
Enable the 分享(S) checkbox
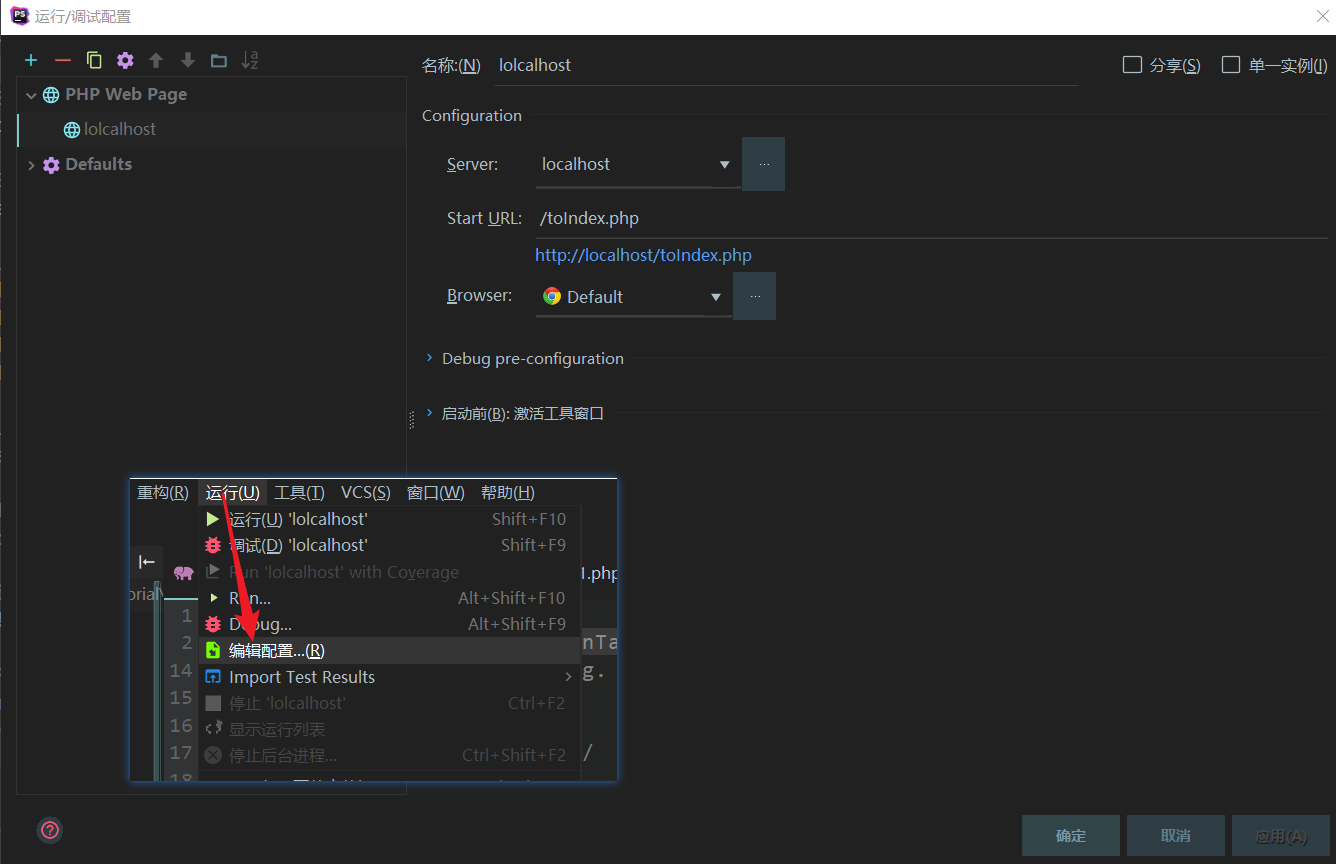click(x=1132, y=65)
